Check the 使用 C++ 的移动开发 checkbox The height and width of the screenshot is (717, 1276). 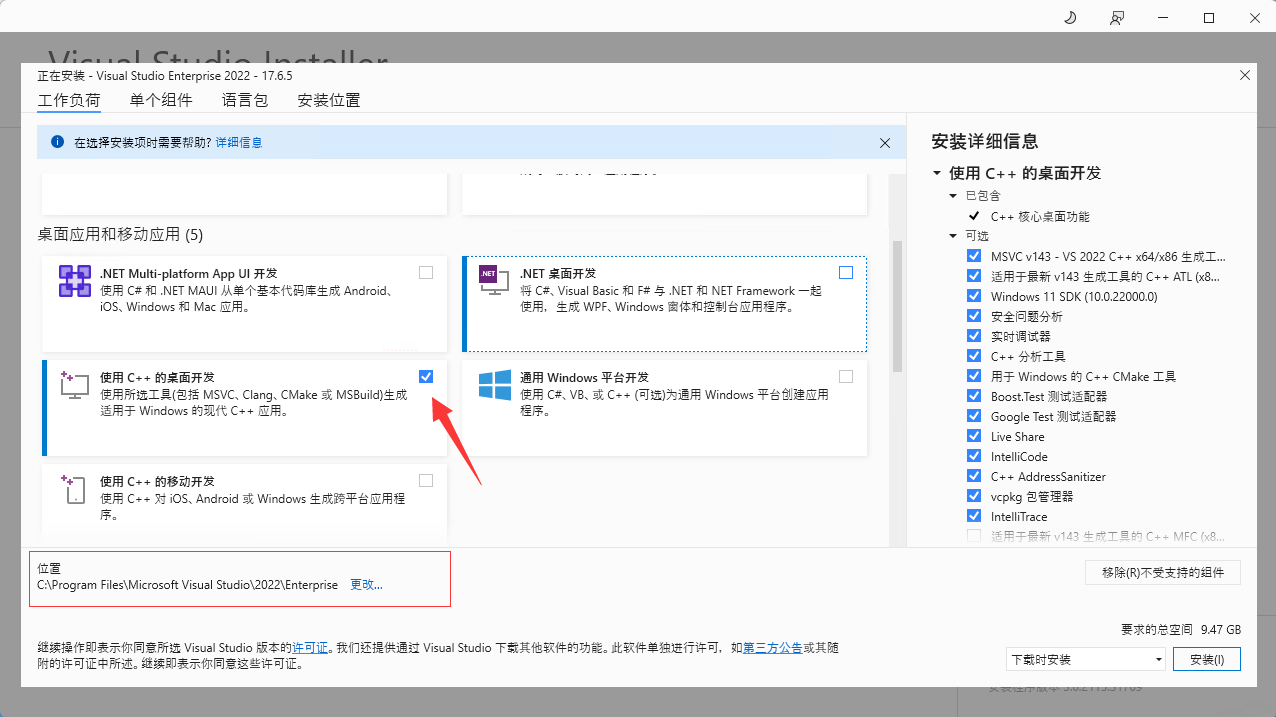tap(426, 480)
